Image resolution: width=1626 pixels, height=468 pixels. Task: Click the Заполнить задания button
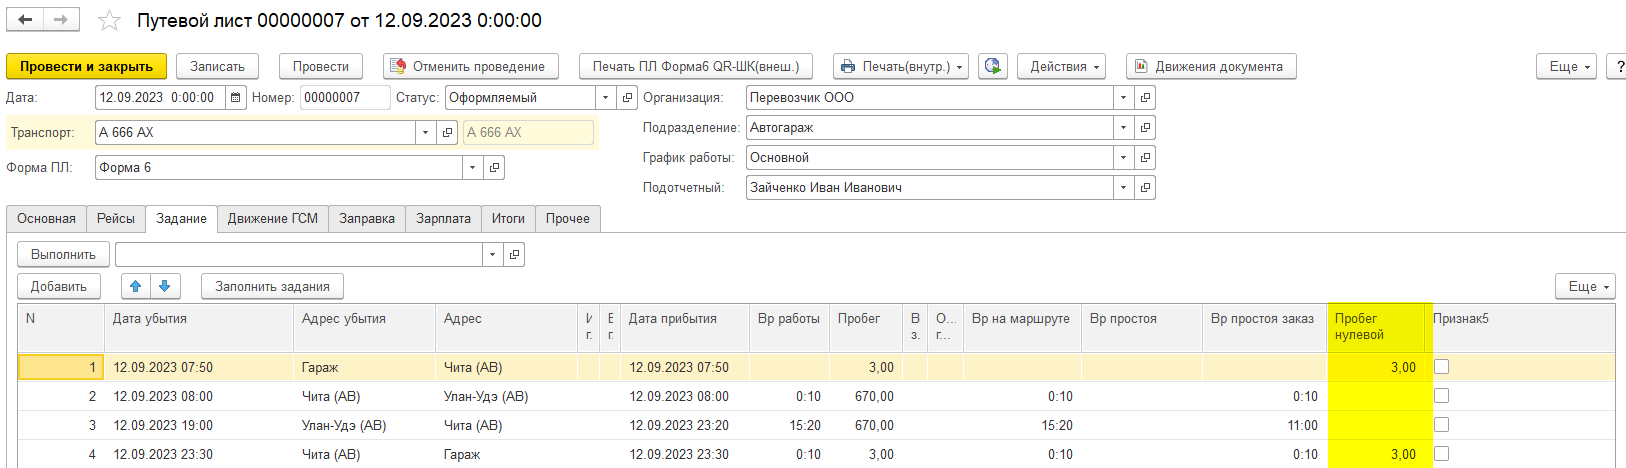click(272, 287)
